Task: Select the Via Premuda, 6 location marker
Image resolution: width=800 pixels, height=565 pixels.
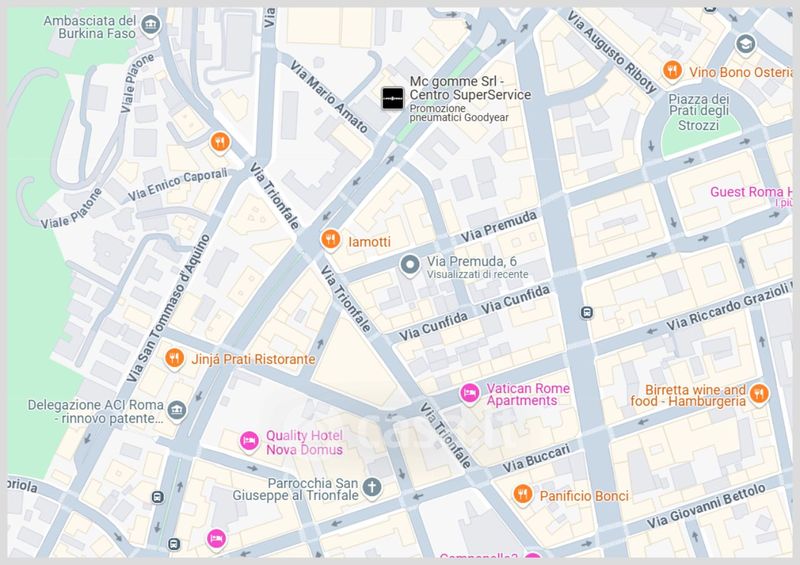Action: coord(409,265)
